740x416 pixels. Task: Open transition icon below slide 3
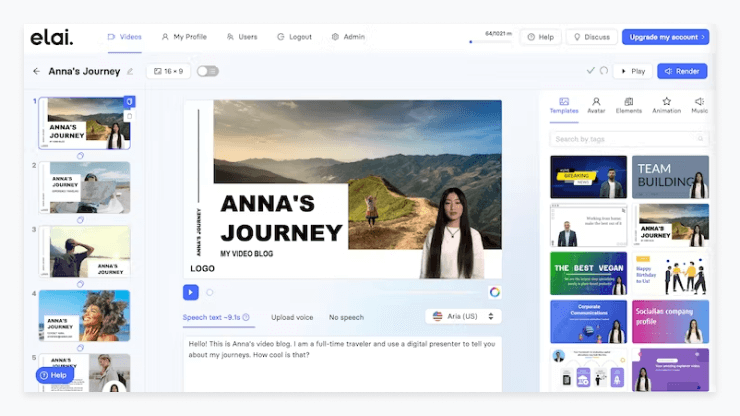click(80, 284)
